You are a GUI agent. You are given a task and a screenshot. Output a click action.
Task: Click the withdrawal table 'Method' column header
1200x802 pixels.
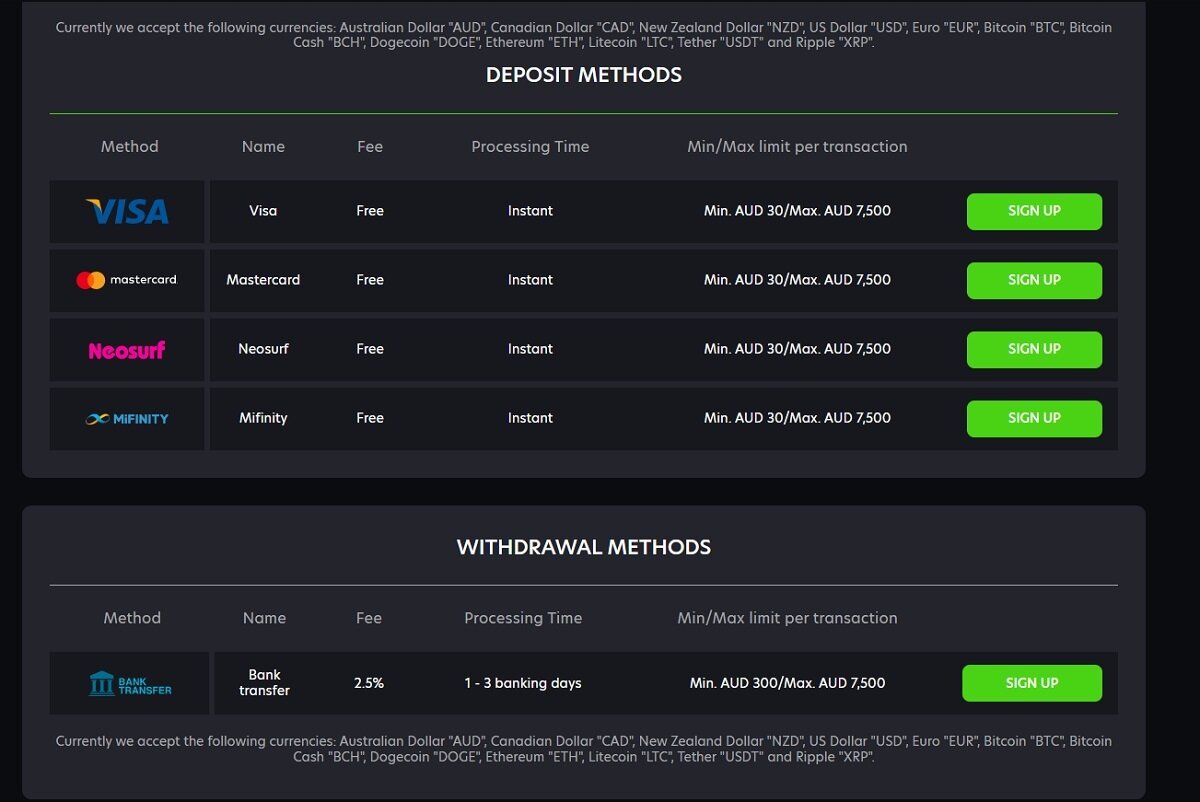pyautogui.click(x=132, y=618)
